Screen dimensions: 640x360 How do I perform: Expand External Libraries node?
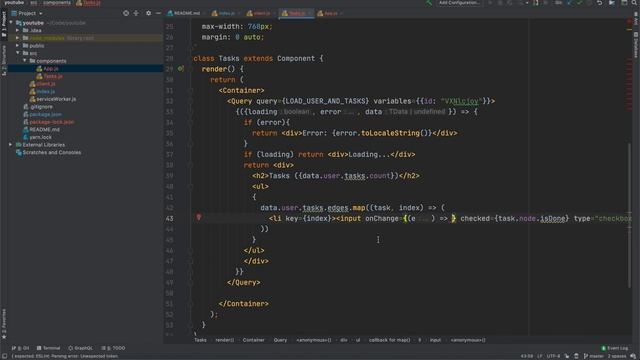(x=11, y=145)
